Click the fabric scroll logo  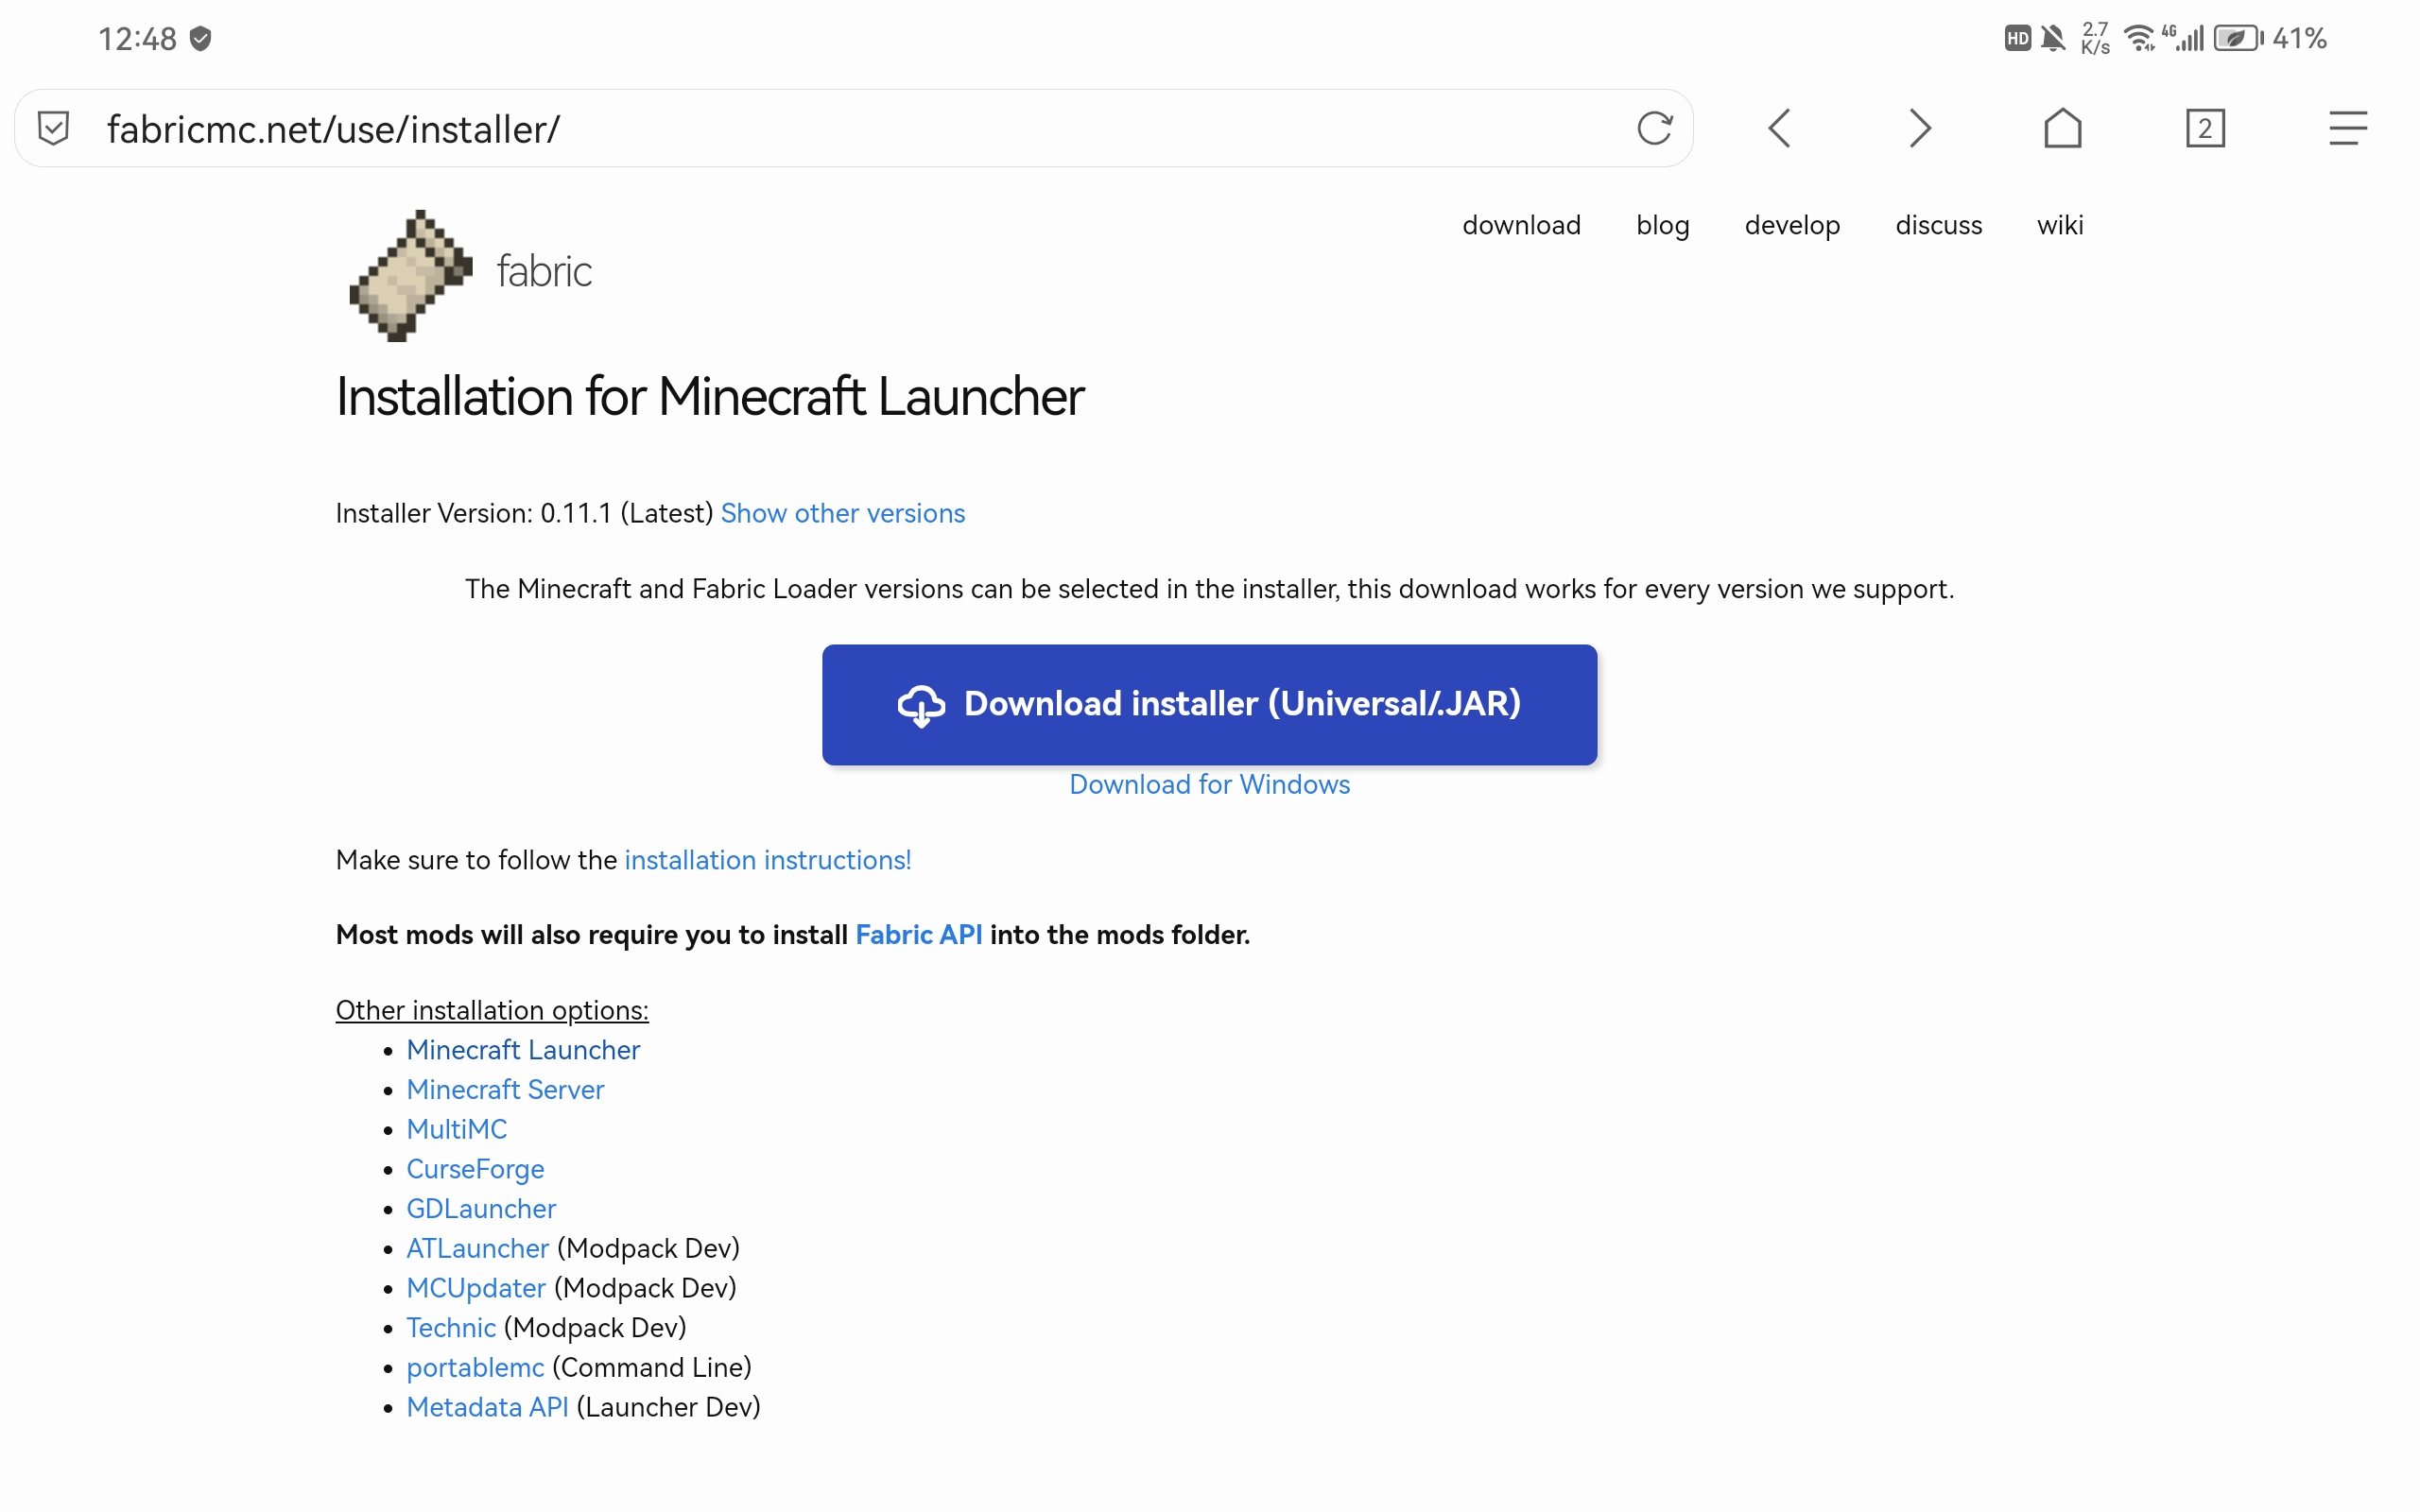pos(410,276)
